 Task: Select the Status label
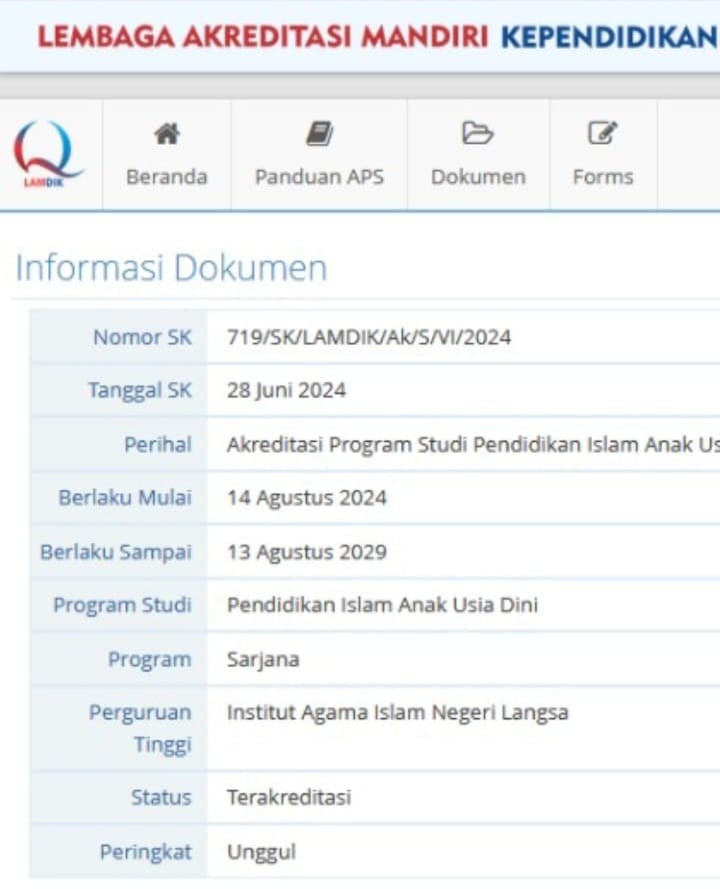click(162, 798)
